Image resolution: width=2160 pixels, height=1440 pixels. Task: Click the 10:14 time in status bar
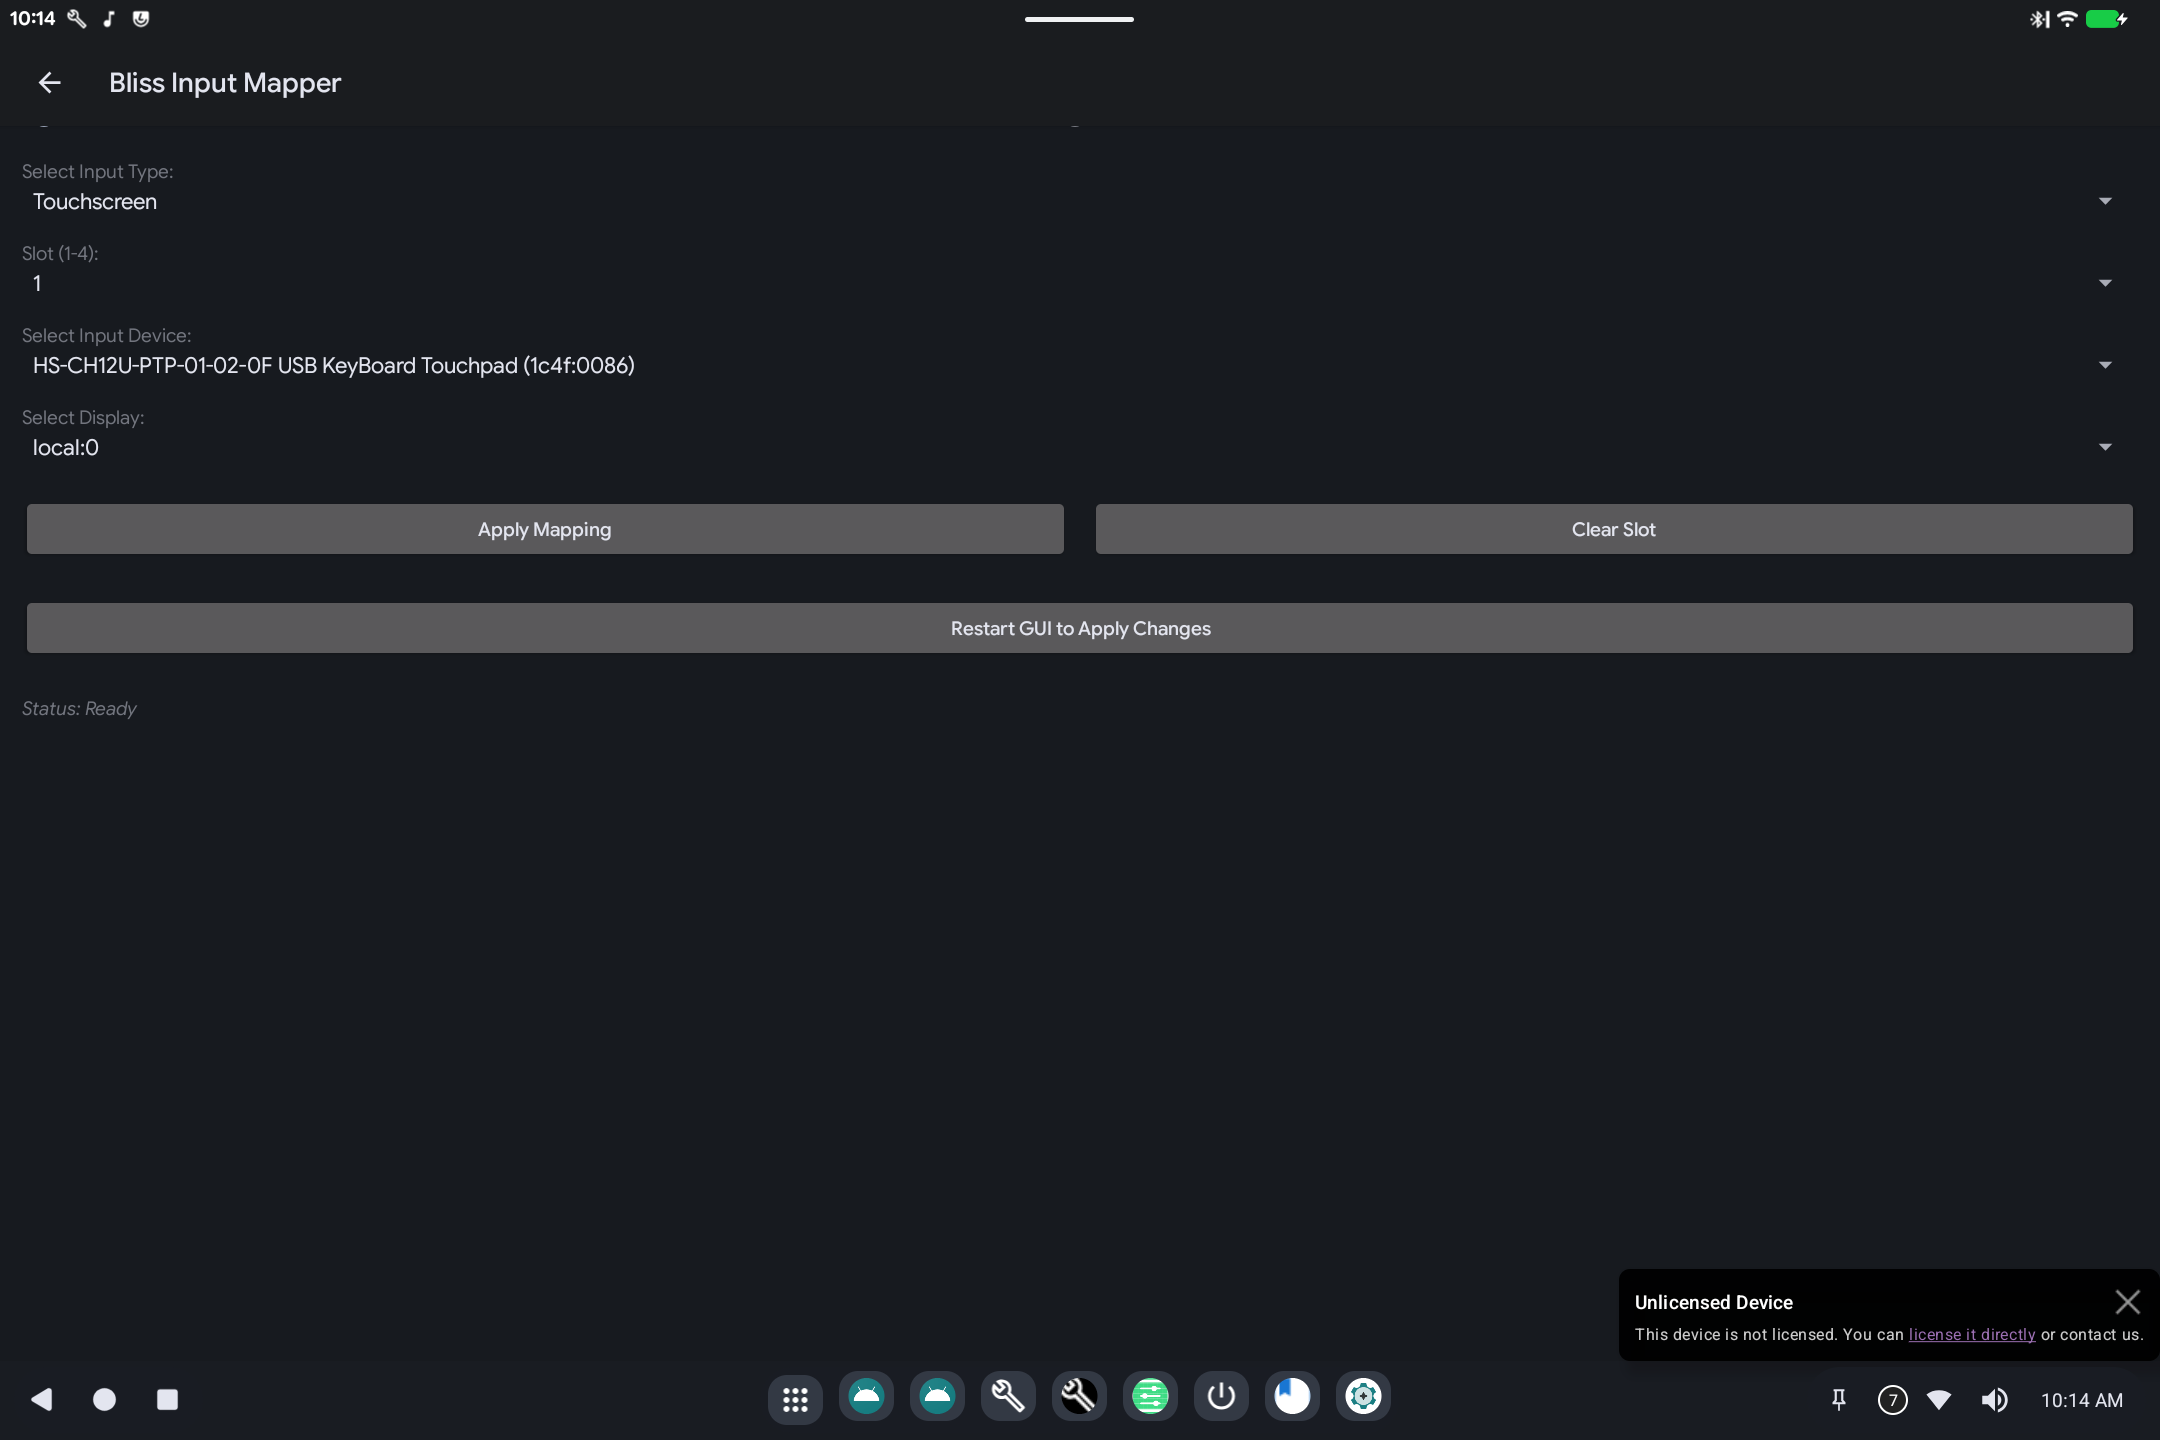pyautogui.click(x=32, y=19)
